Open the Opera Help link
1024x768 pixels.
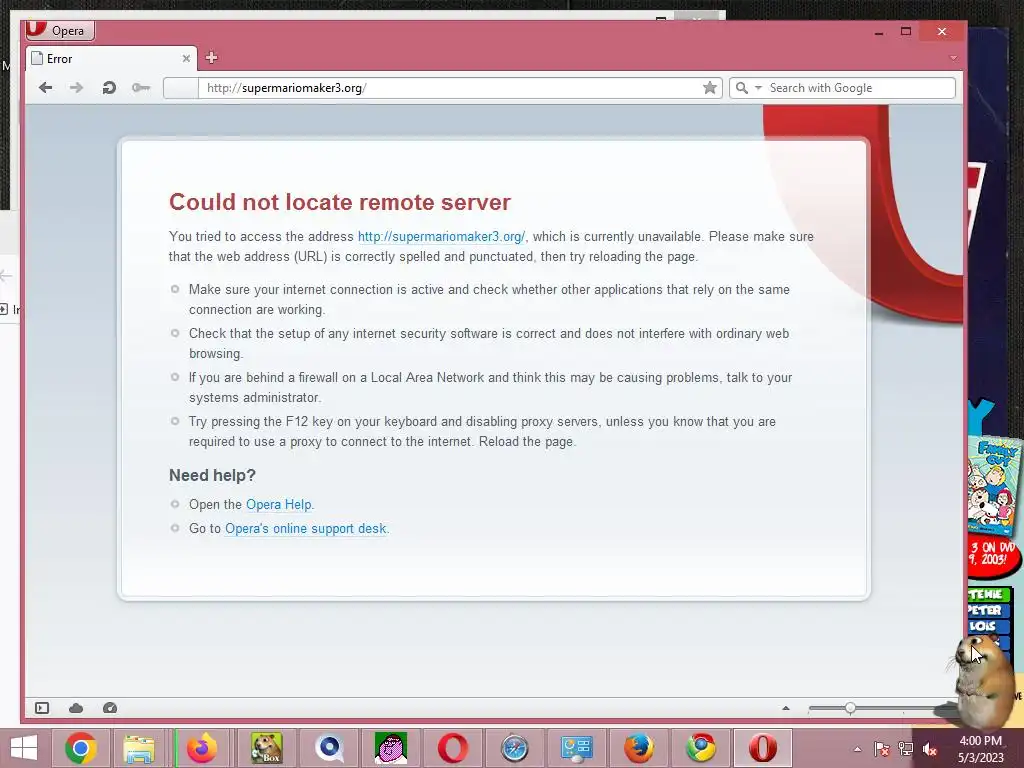[279, 504]
